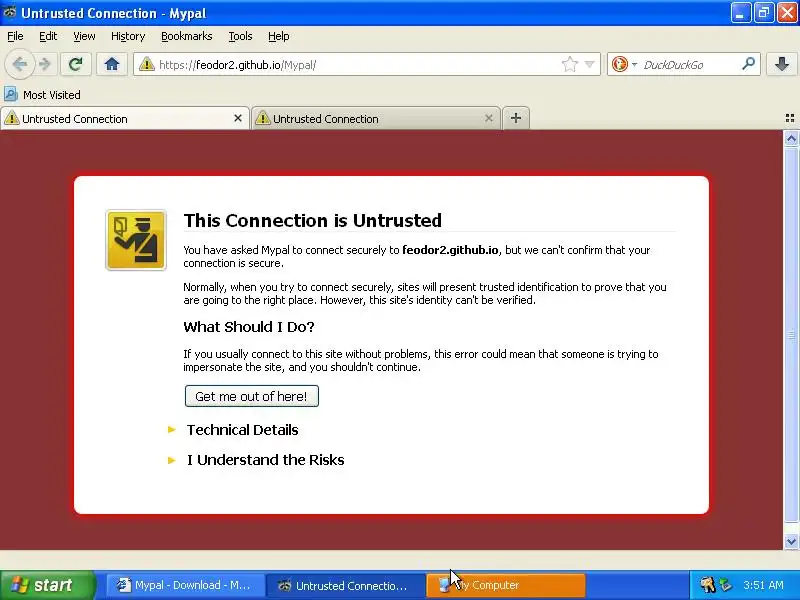
Task: Close the second Untrusted Connection tab
Action: 489,118
